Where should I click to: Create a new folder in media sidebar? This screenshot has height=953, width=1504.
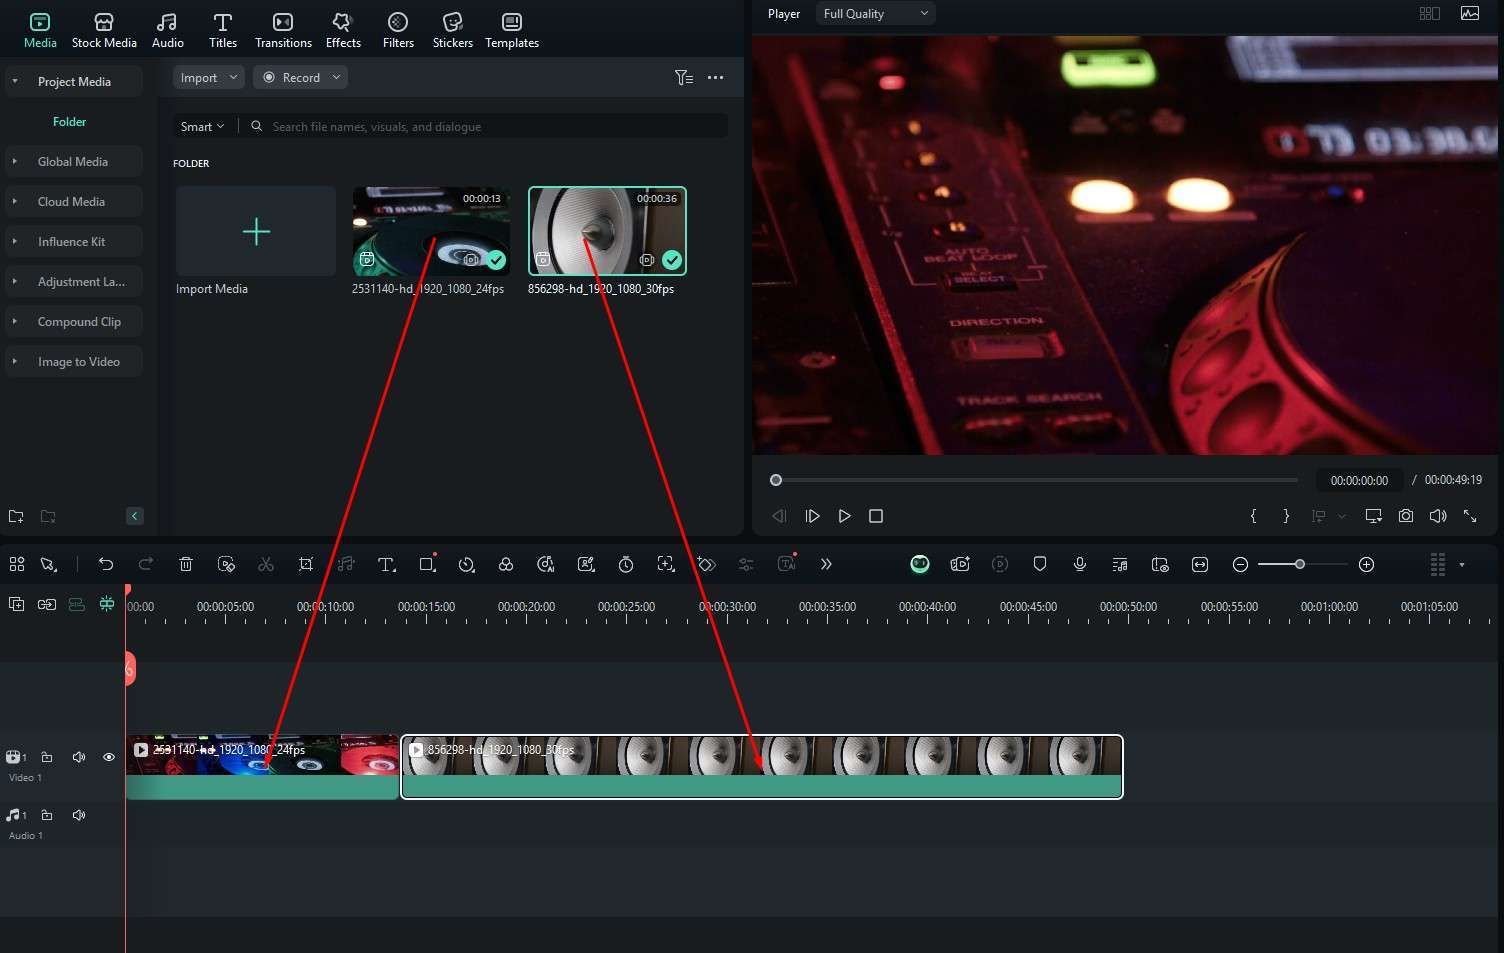click(x=16, y=516)
